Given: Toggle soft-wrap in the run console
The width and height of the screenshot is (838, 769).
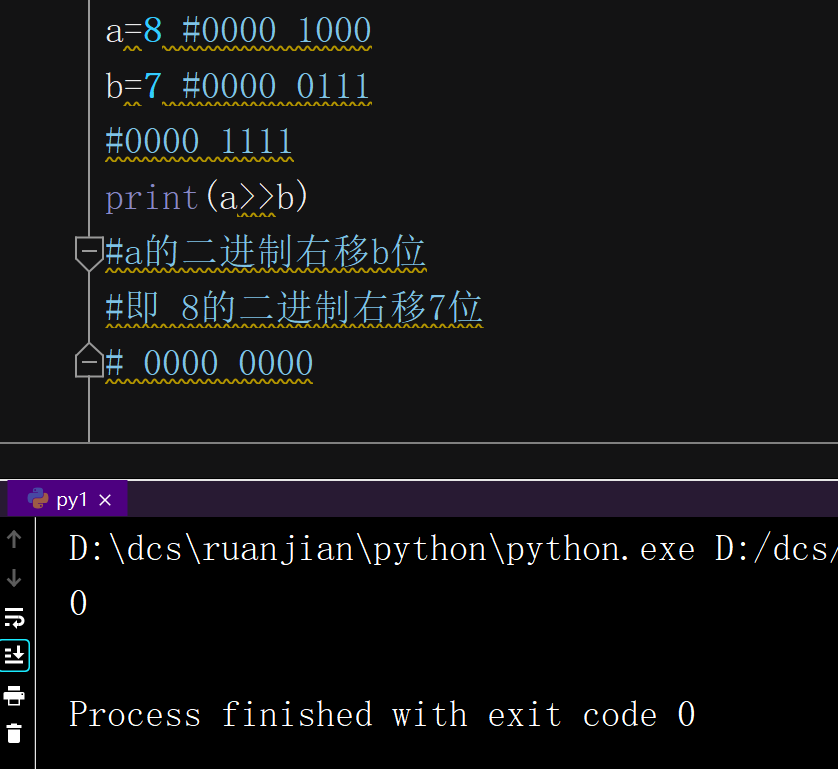Looking at the screenshot, I should click(14, 617).
